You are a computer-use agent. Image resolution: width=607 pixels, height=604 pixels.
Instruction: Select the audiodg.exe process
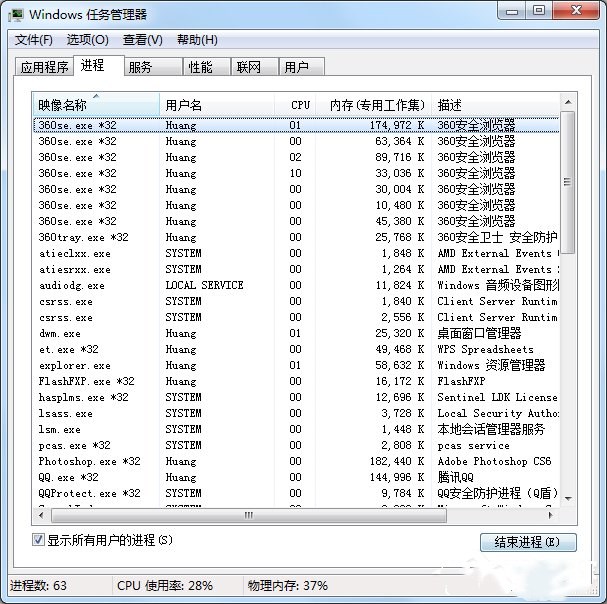point(296,285)
